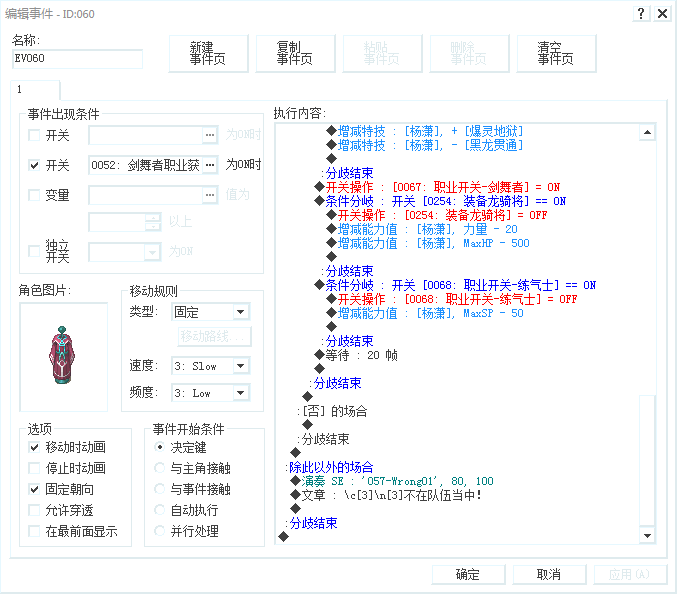
Task: Click 新建事件页 button
Action: tap(208, 54)
